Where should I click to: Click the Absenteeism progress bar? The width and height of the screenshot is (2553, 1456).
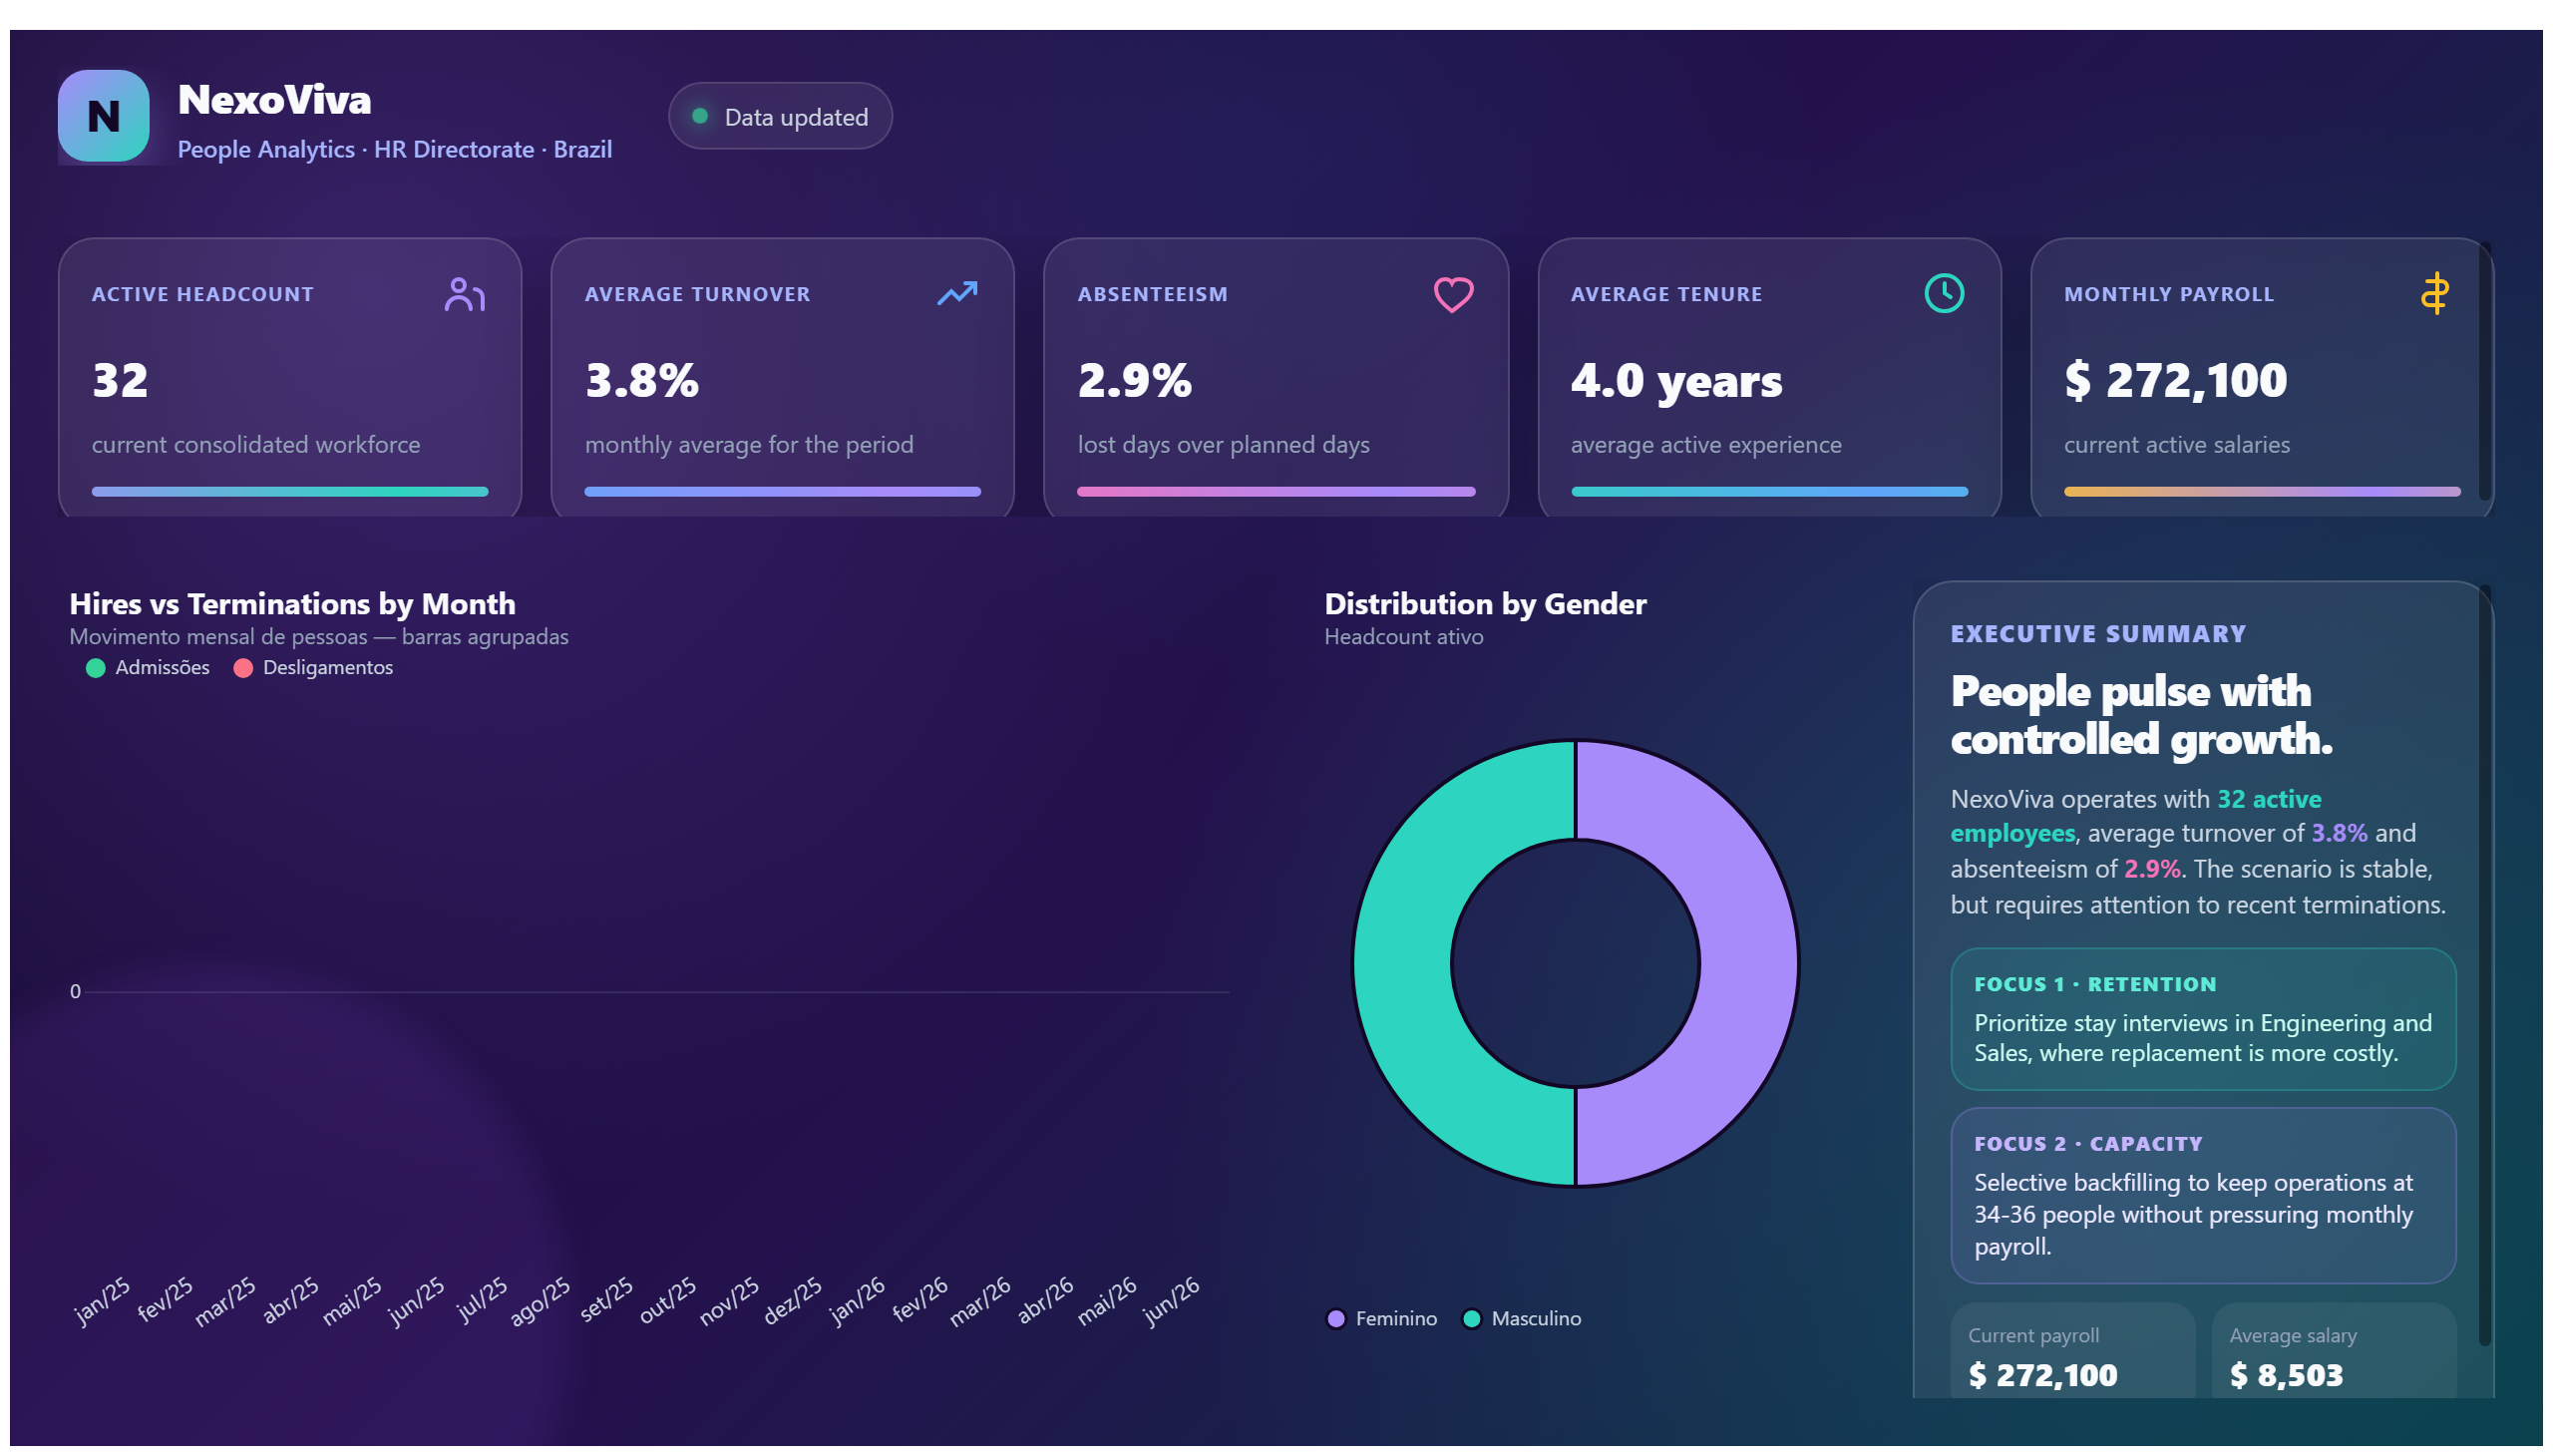1276,491
